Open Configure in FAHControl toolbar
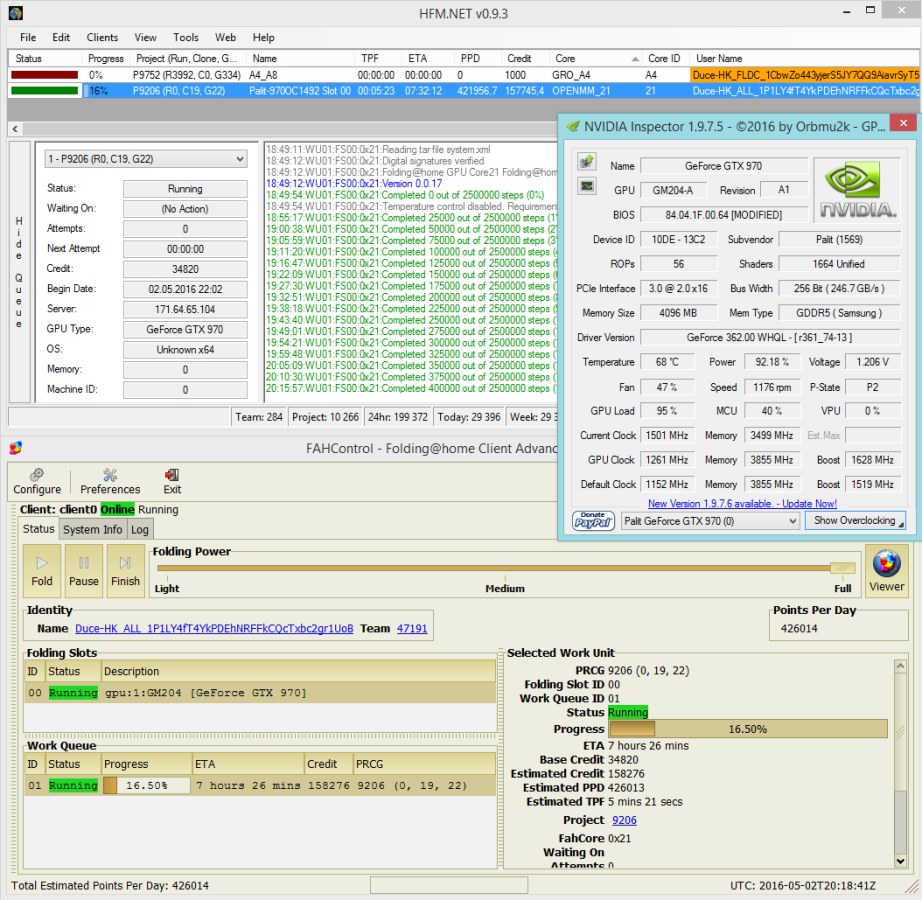Viewport: 922px width, 900px height. pyautogui.click(x=37, y=481)
